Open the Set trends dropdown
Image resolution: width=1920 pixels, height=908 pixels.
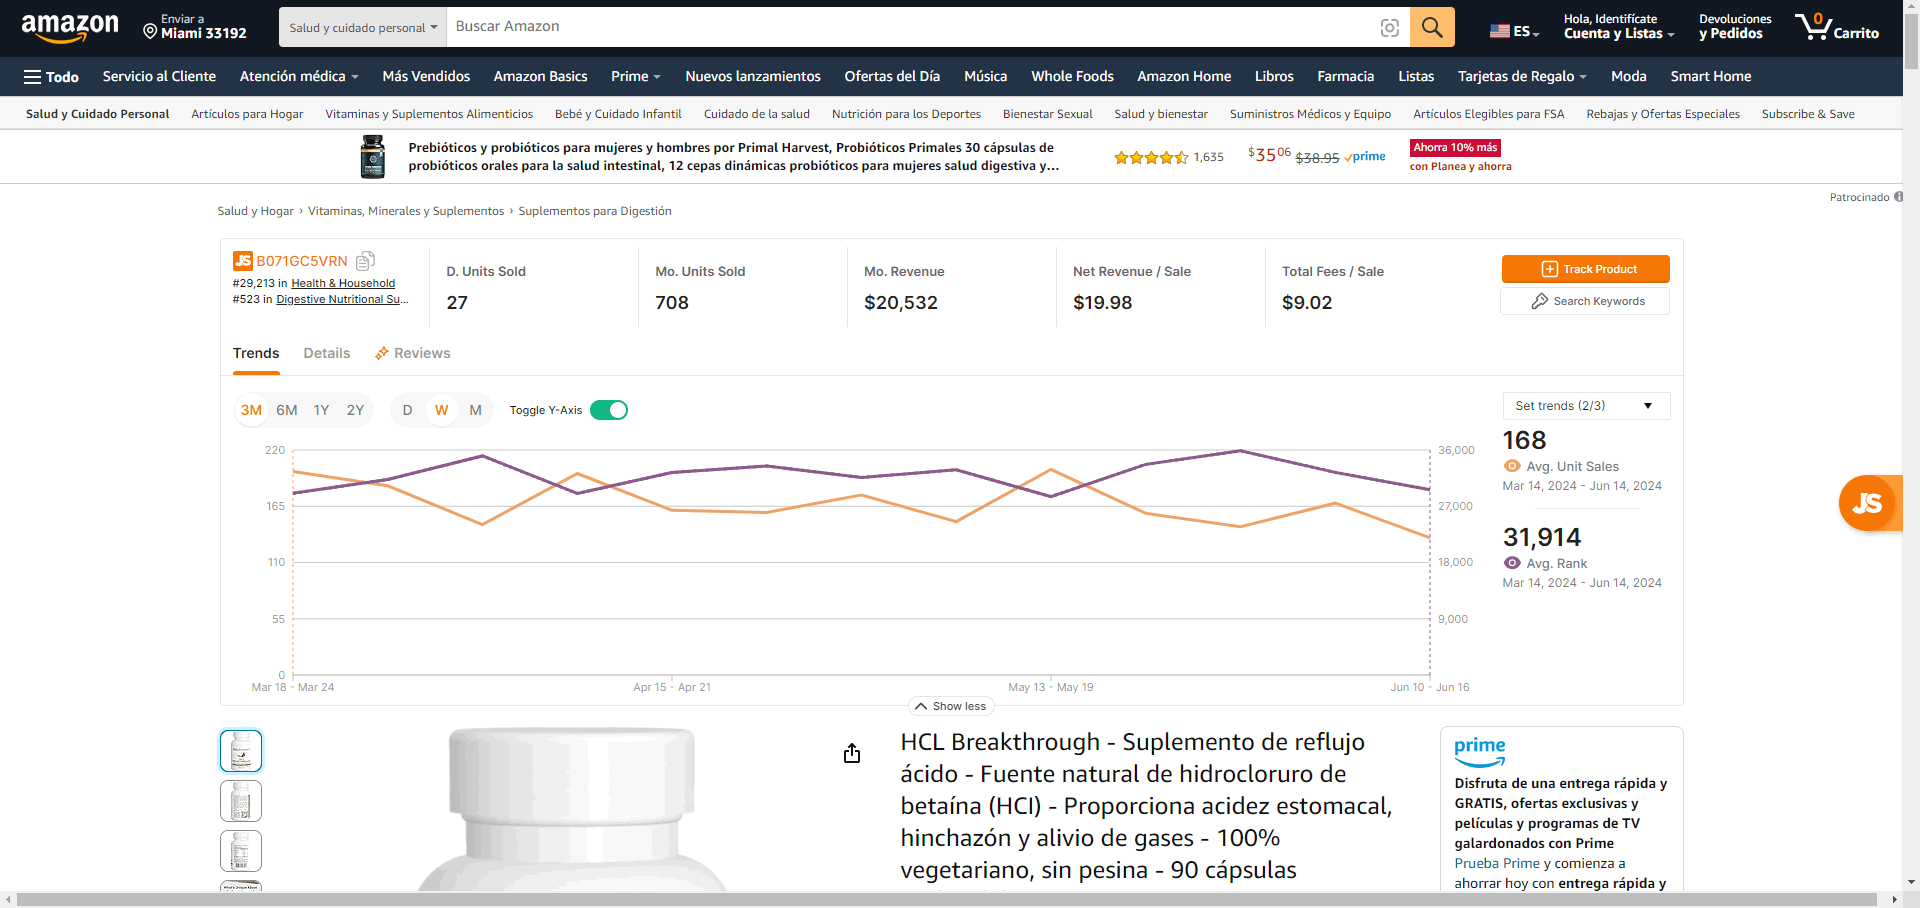(x=1586, y=406)
